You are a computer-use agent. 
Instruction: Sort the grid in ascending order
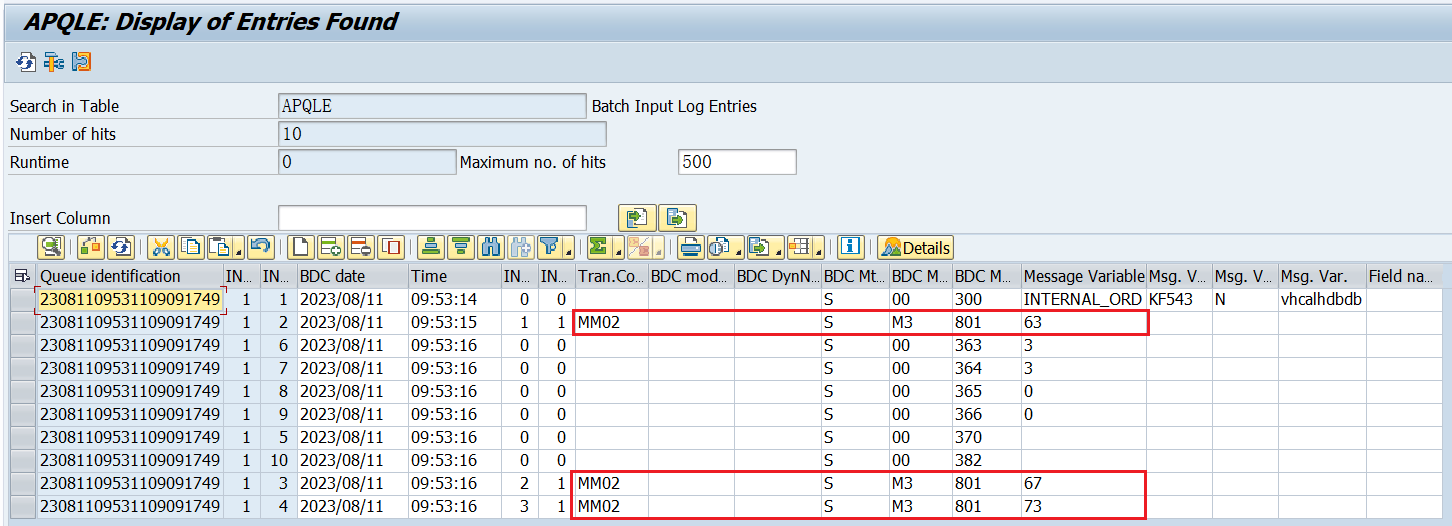point(431,247)
